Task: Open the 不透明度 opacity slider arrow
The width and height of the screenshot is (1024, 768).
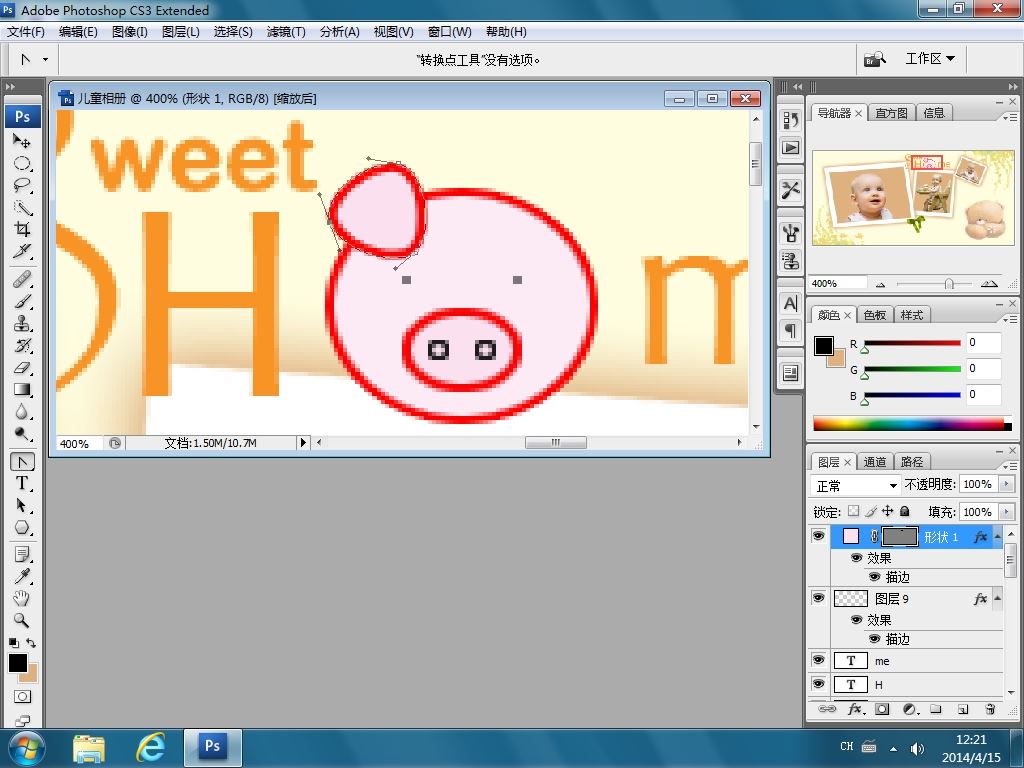Action: pyautogui.click(x=1006, y=484)
